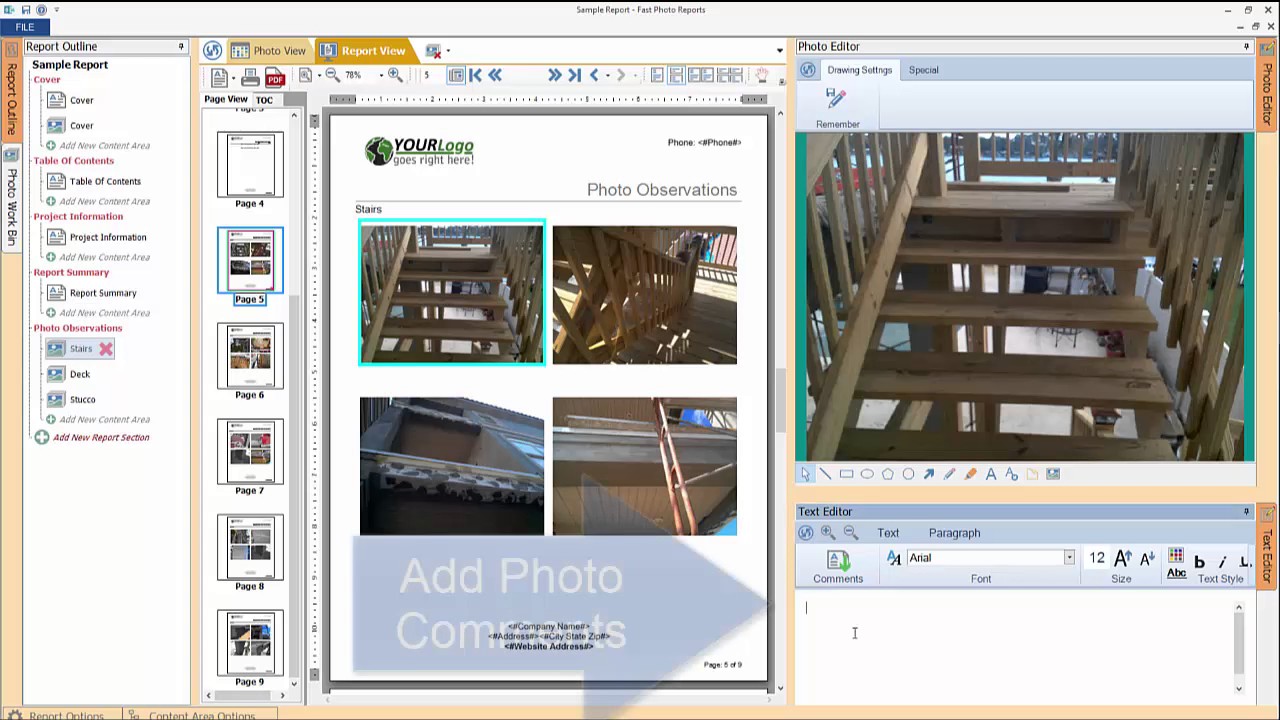Pin the Report Outline panel
This screenshot has width=1280, height=720.
click(181, 46)
